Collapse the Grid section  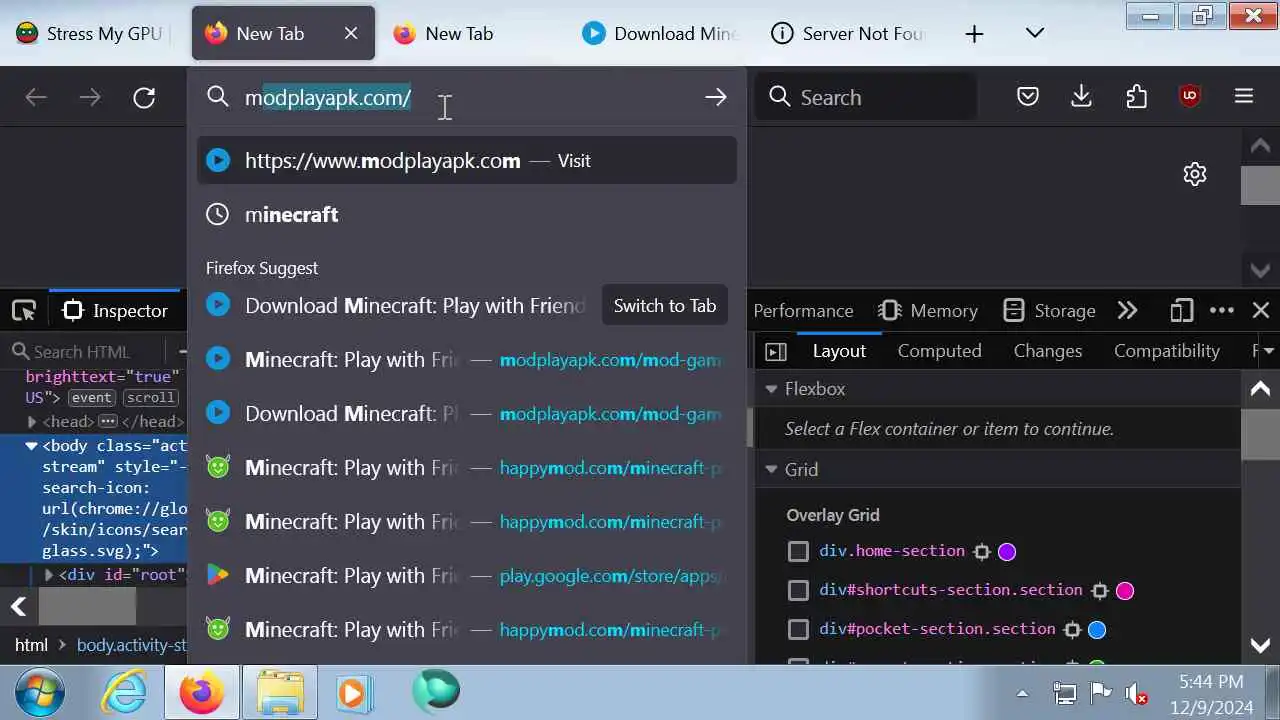[x=771, y=469]
